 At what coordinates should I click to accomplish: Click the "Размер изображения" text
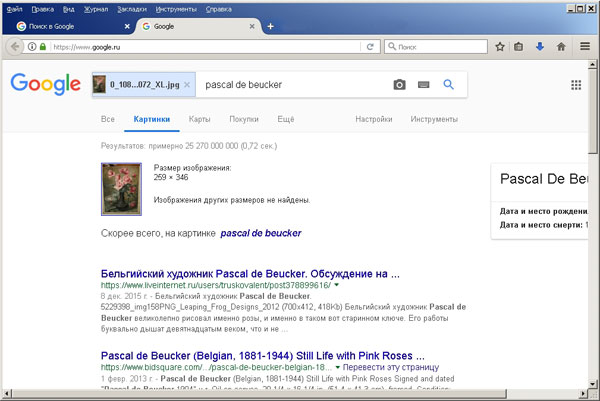coord(192,168)
